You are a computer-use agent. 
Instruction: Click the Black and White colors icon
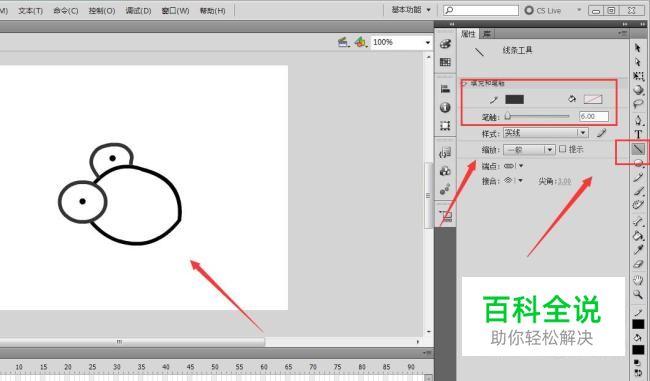pyautogui.click(x=637, y=363)
